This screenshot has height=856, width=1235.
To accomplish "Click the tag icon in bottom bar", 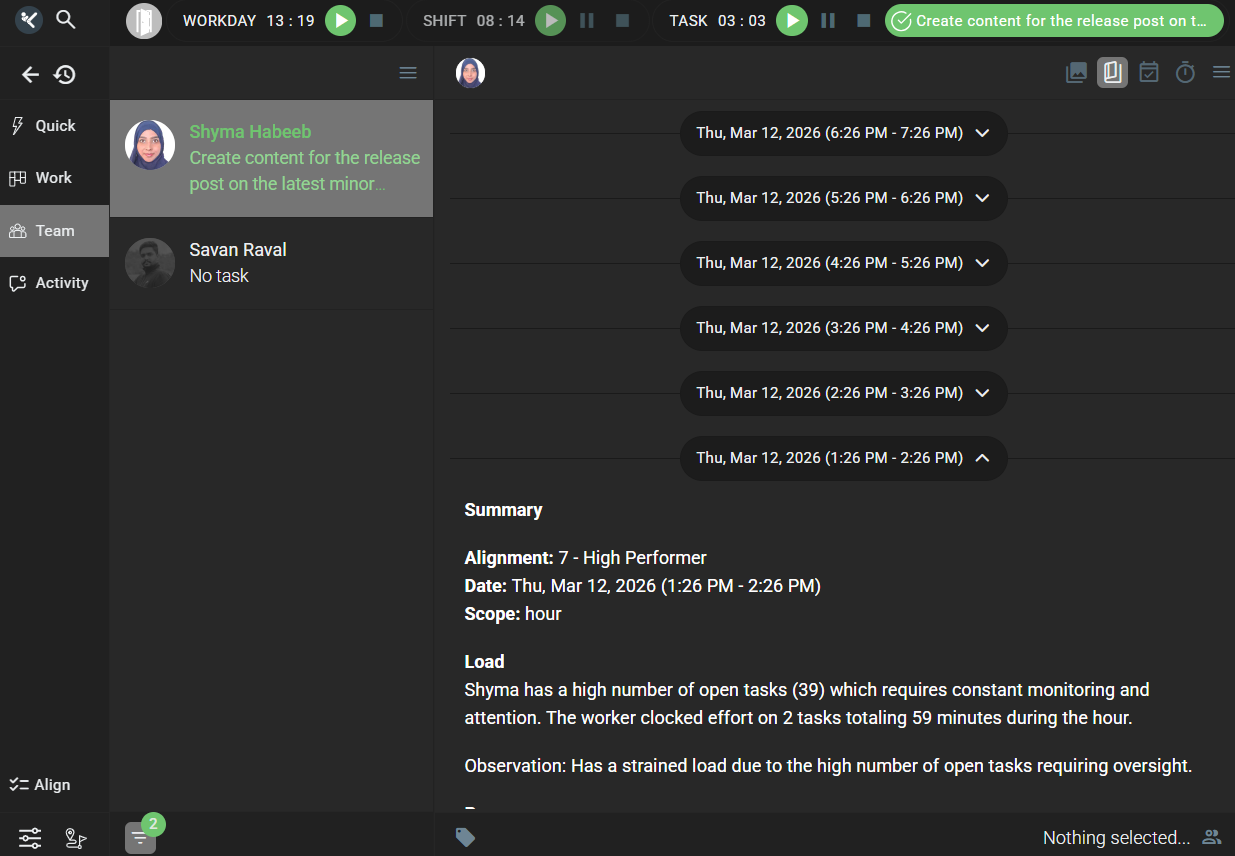I will coord(465,837).
